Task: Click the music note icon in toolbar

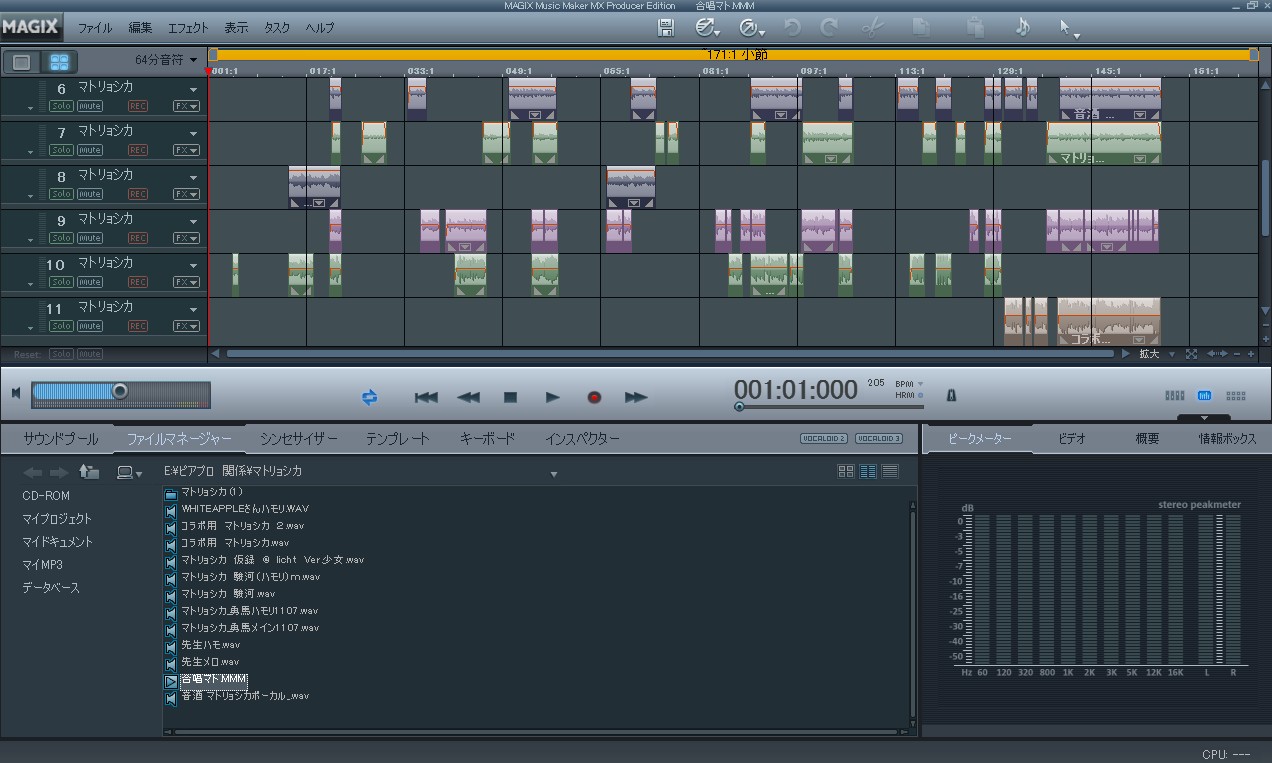Action: 1022,28
